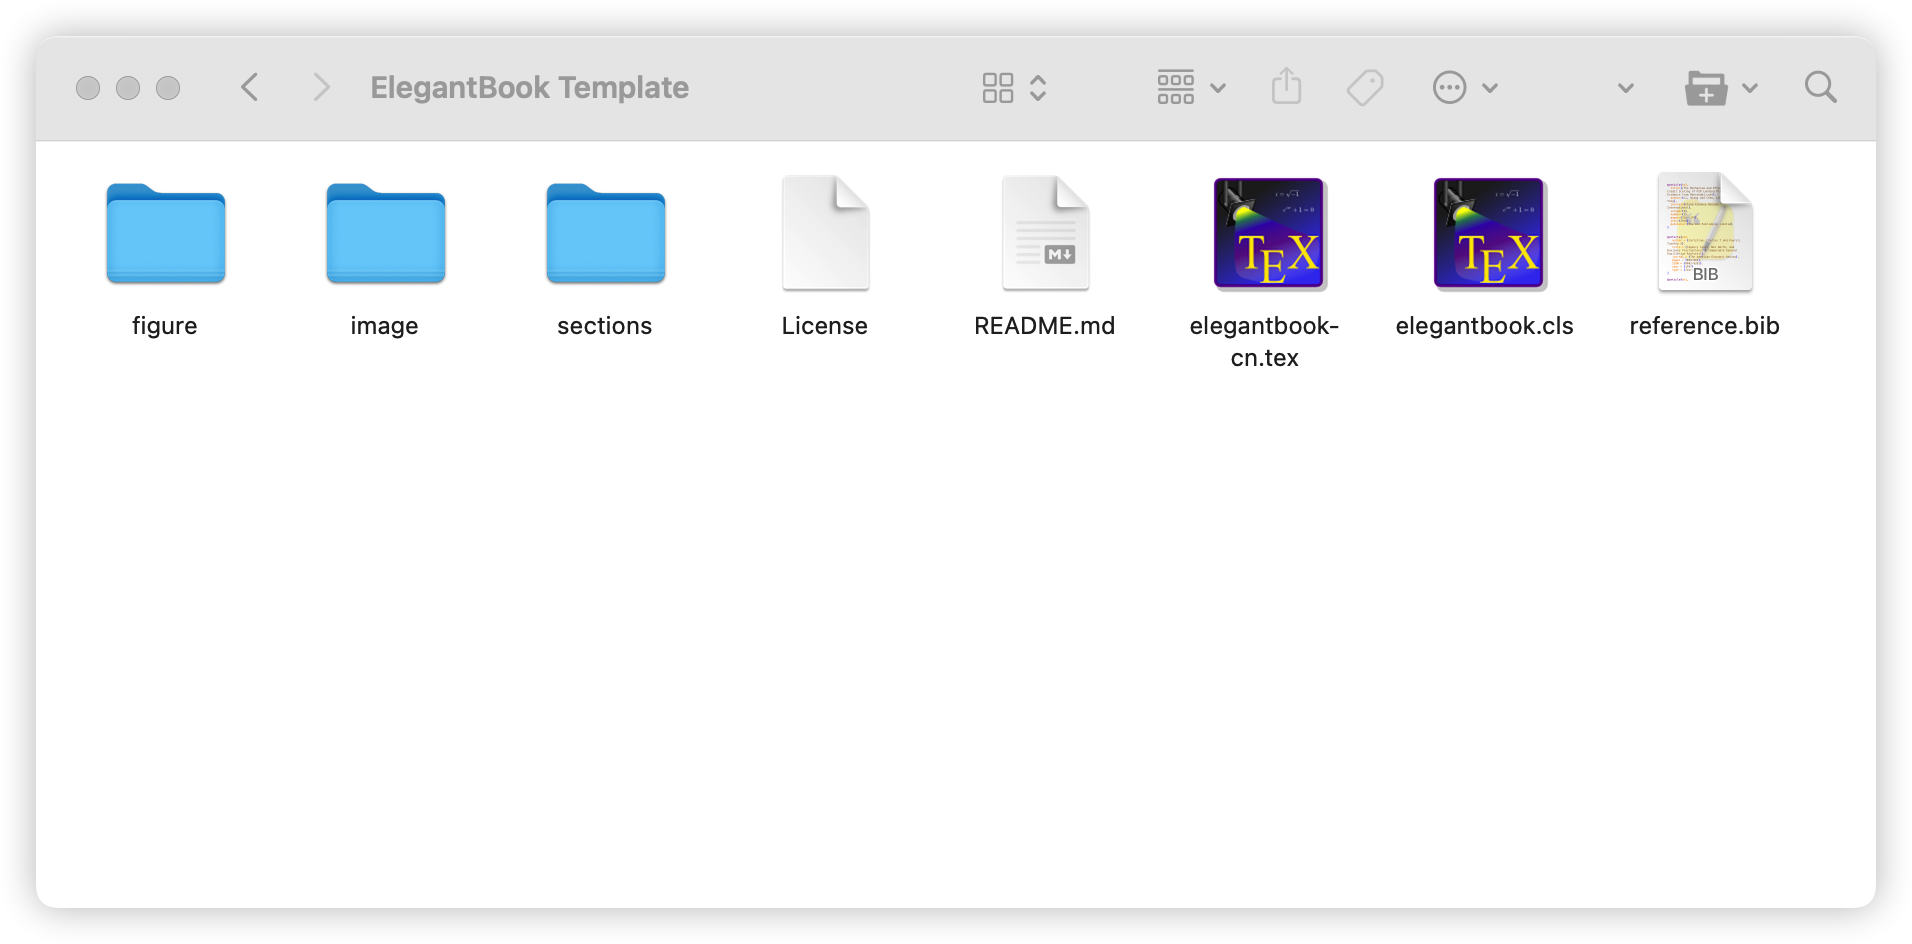This screenshot has height=944, width=1912.
Task: Open the standalone chevron dropdown in toolbar
Action: click(x=1626, y=88)
